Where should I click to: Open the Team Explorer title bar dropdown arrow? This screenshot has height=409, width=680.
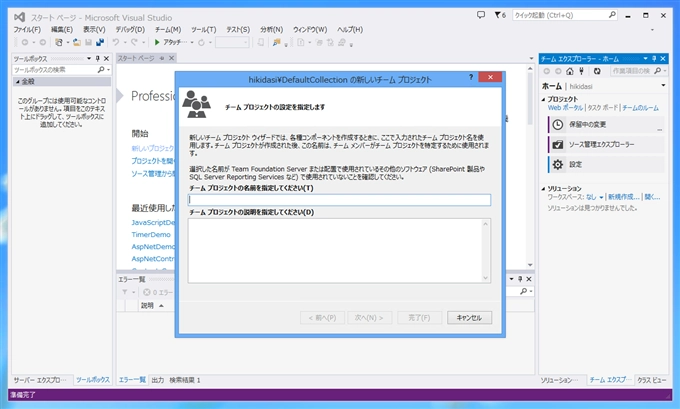click(x=645, y=58)
